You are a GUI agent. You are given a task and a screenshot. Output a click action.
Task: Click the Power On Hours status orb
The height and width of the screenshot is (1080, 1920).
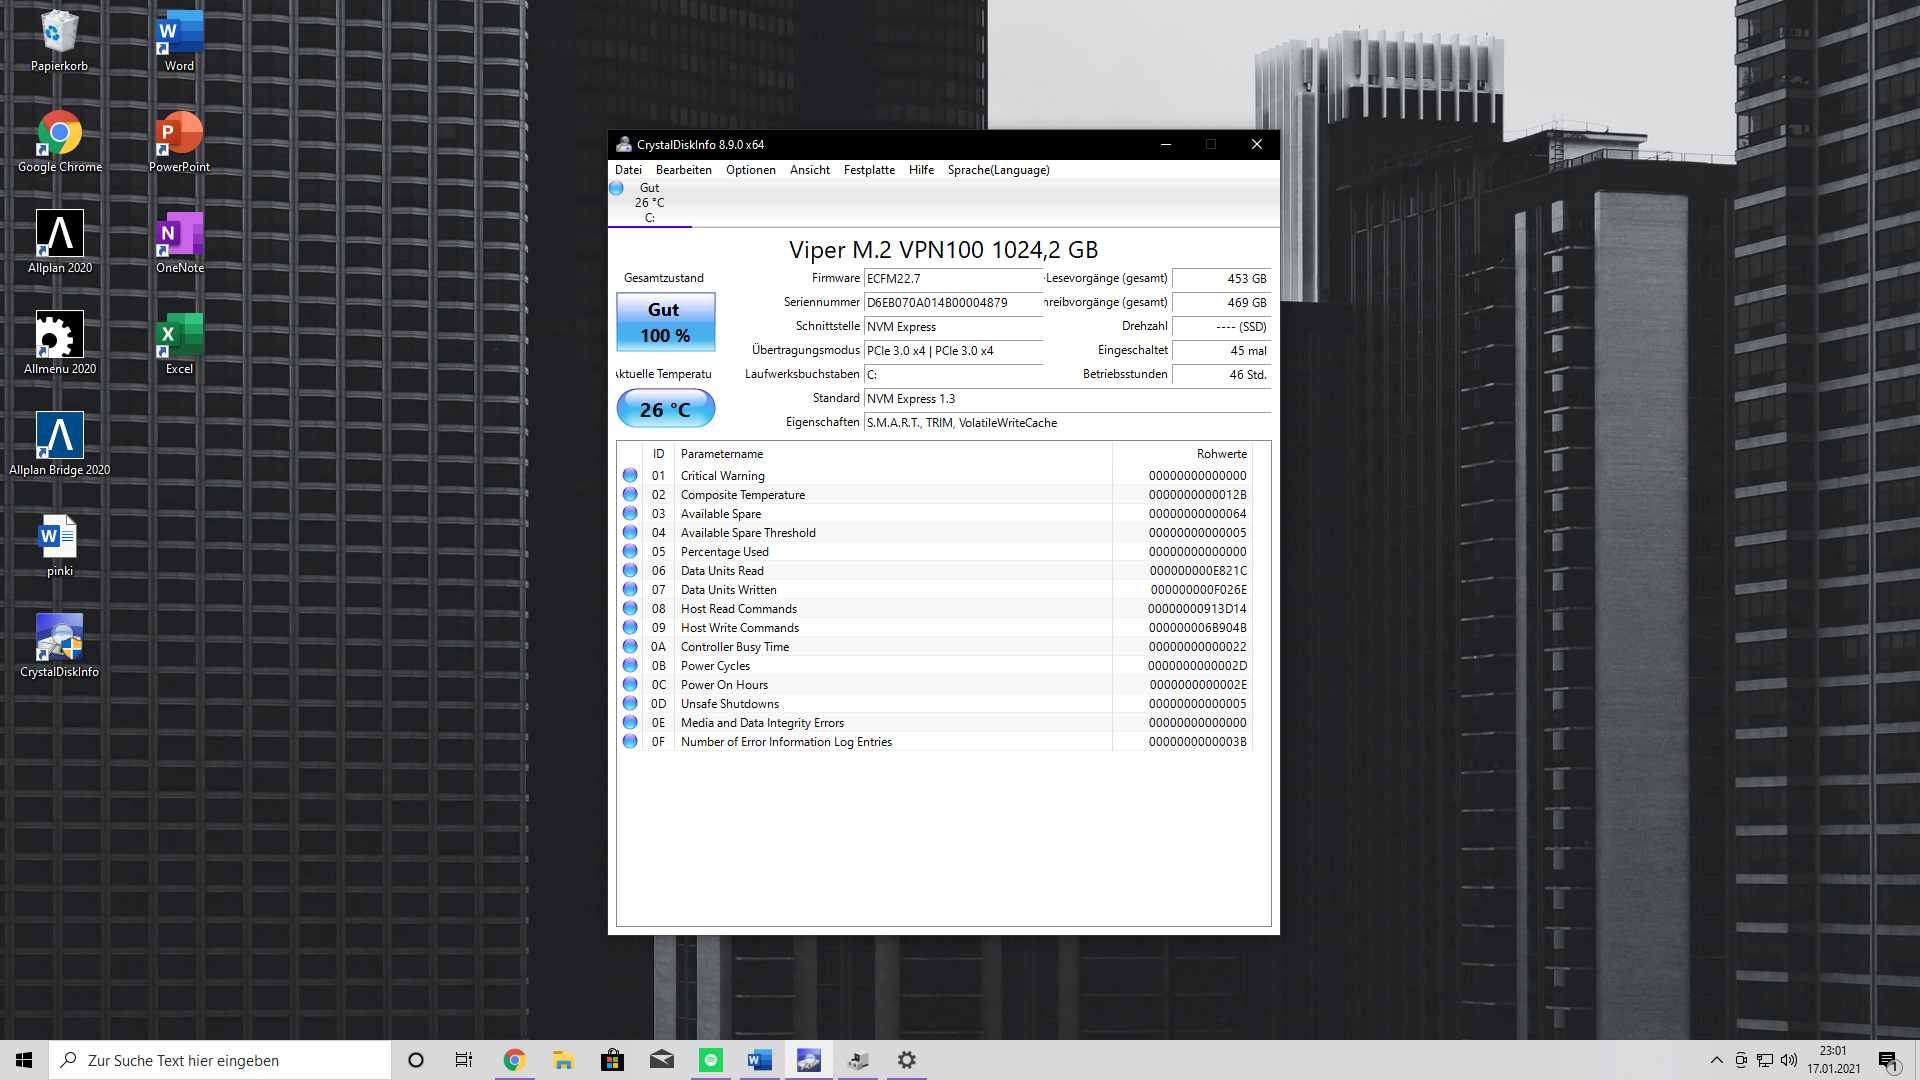click(x=630, y=684)
